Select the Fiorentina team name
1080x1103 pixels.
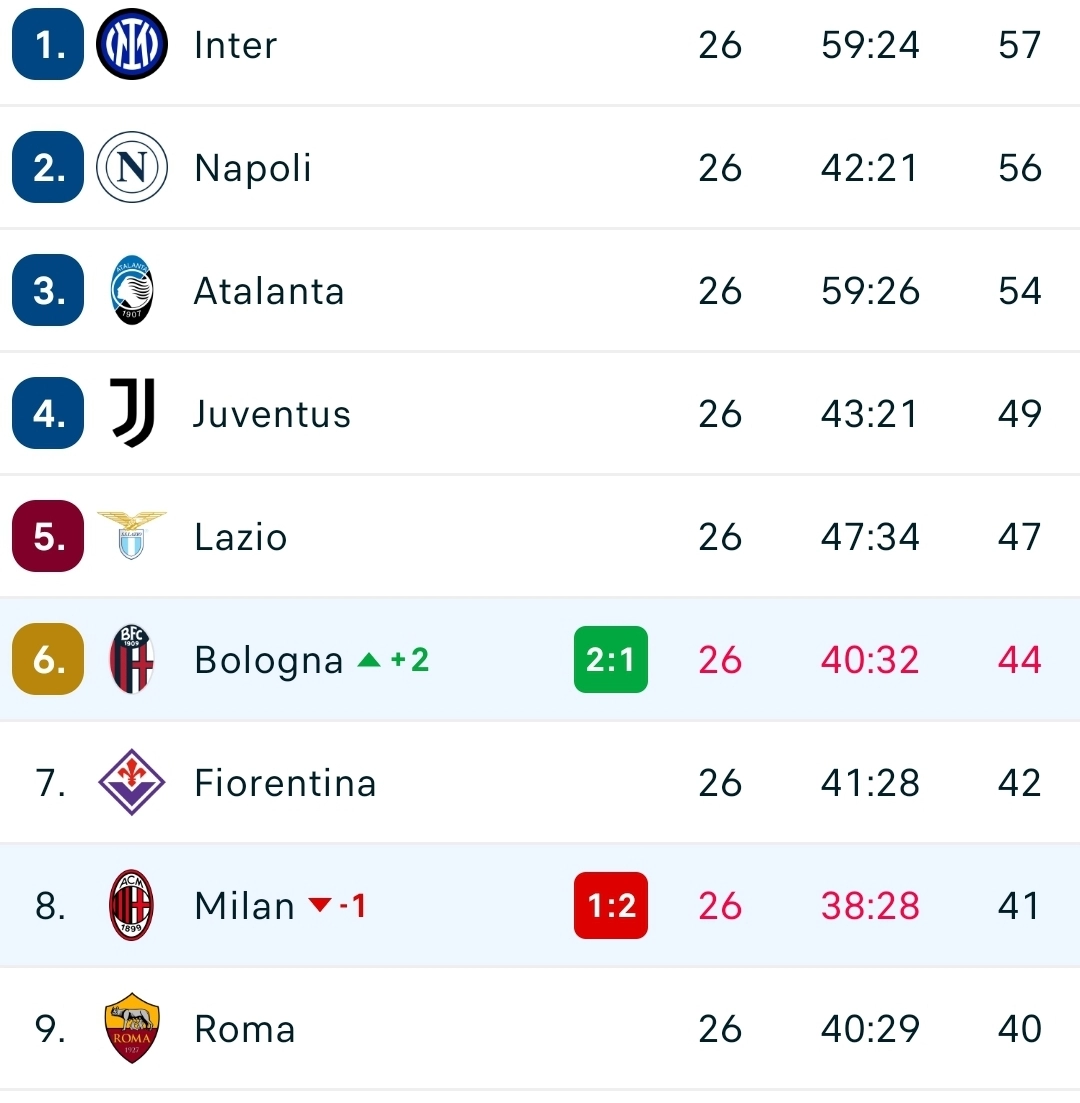(x=285, y=782)
